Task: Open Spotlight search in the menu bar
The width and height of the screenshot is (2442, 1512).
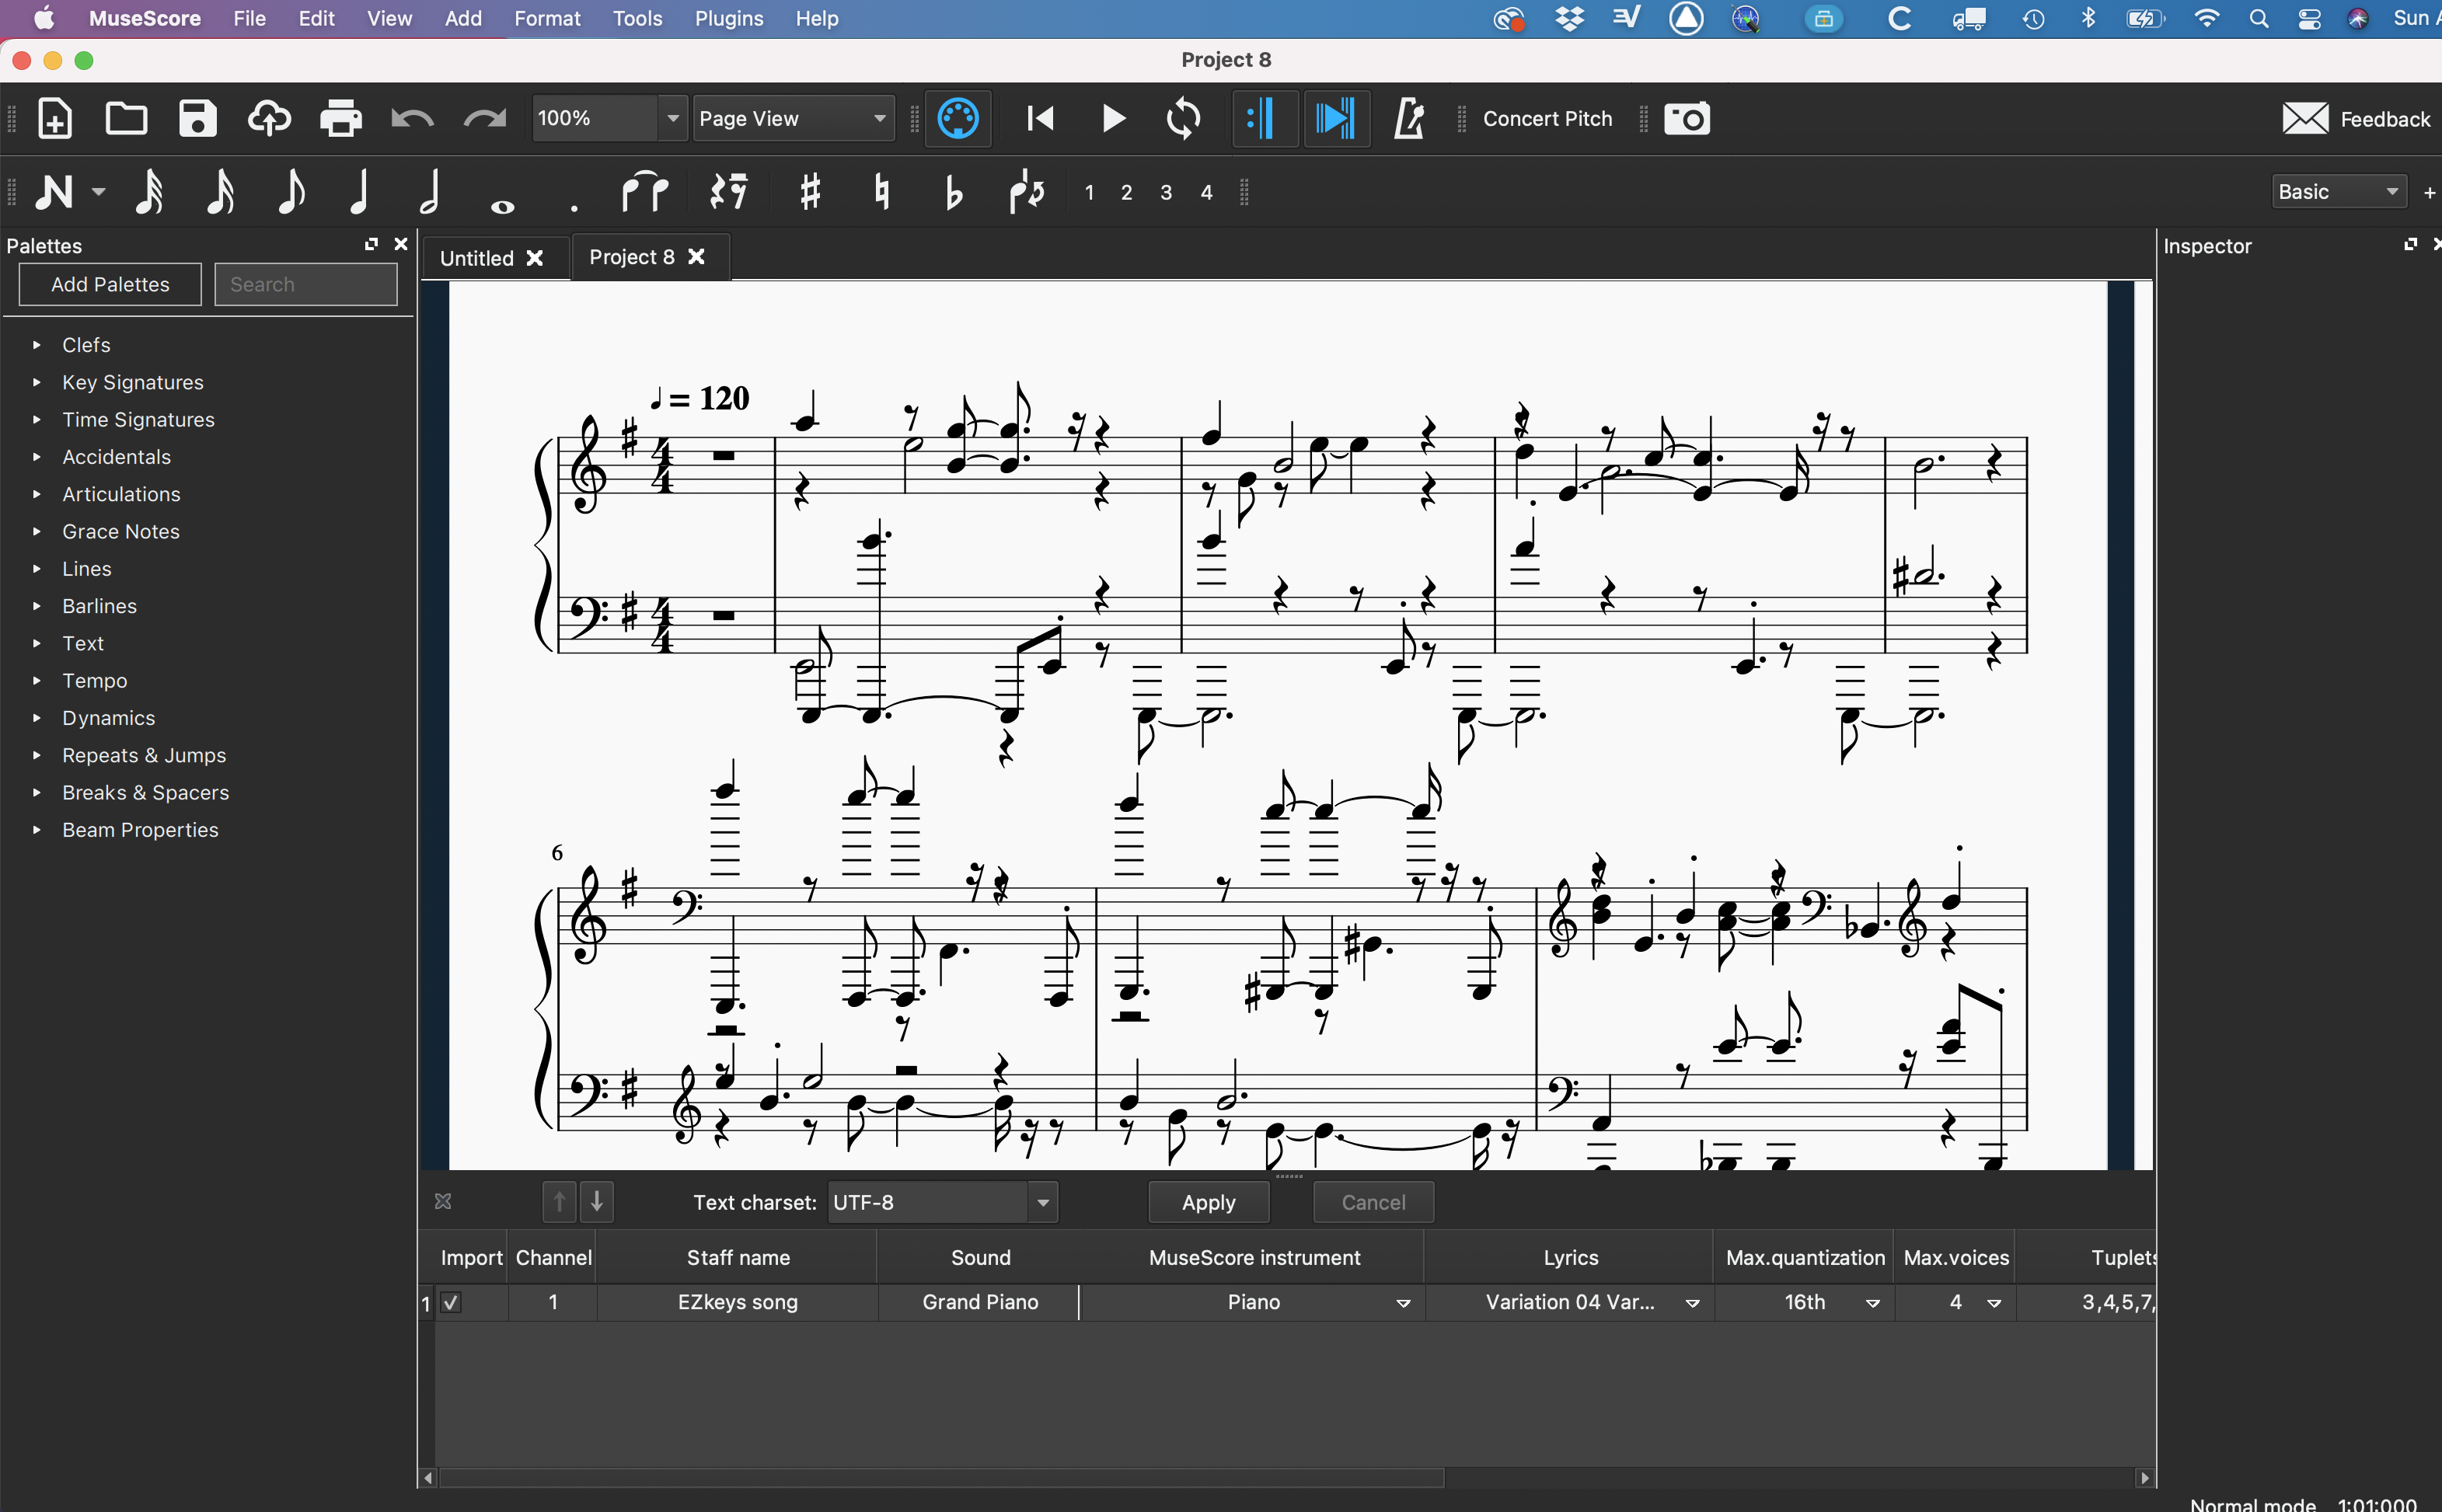Action: pyautogui.click(x=2258, y=18)
